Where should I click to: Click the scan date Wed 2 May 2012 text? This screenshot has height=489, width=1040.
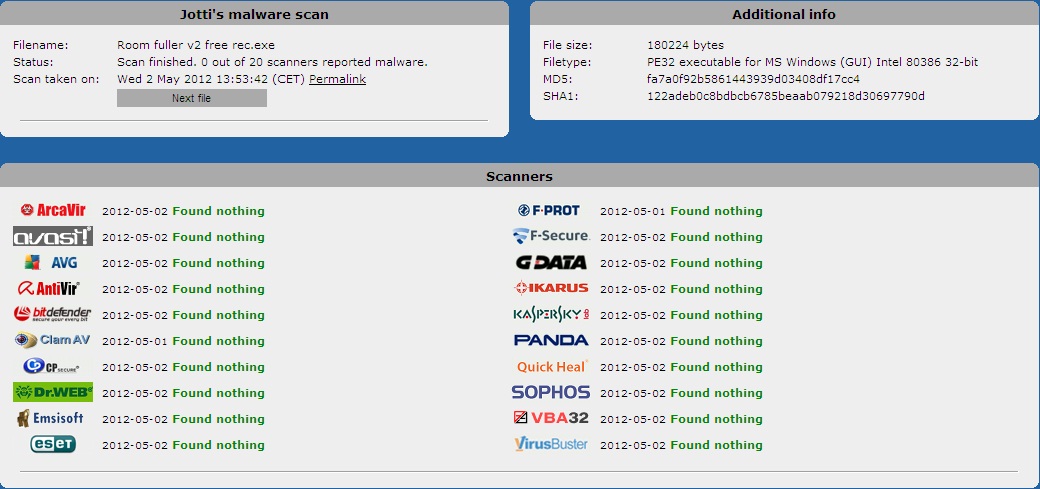pos(212,79)
